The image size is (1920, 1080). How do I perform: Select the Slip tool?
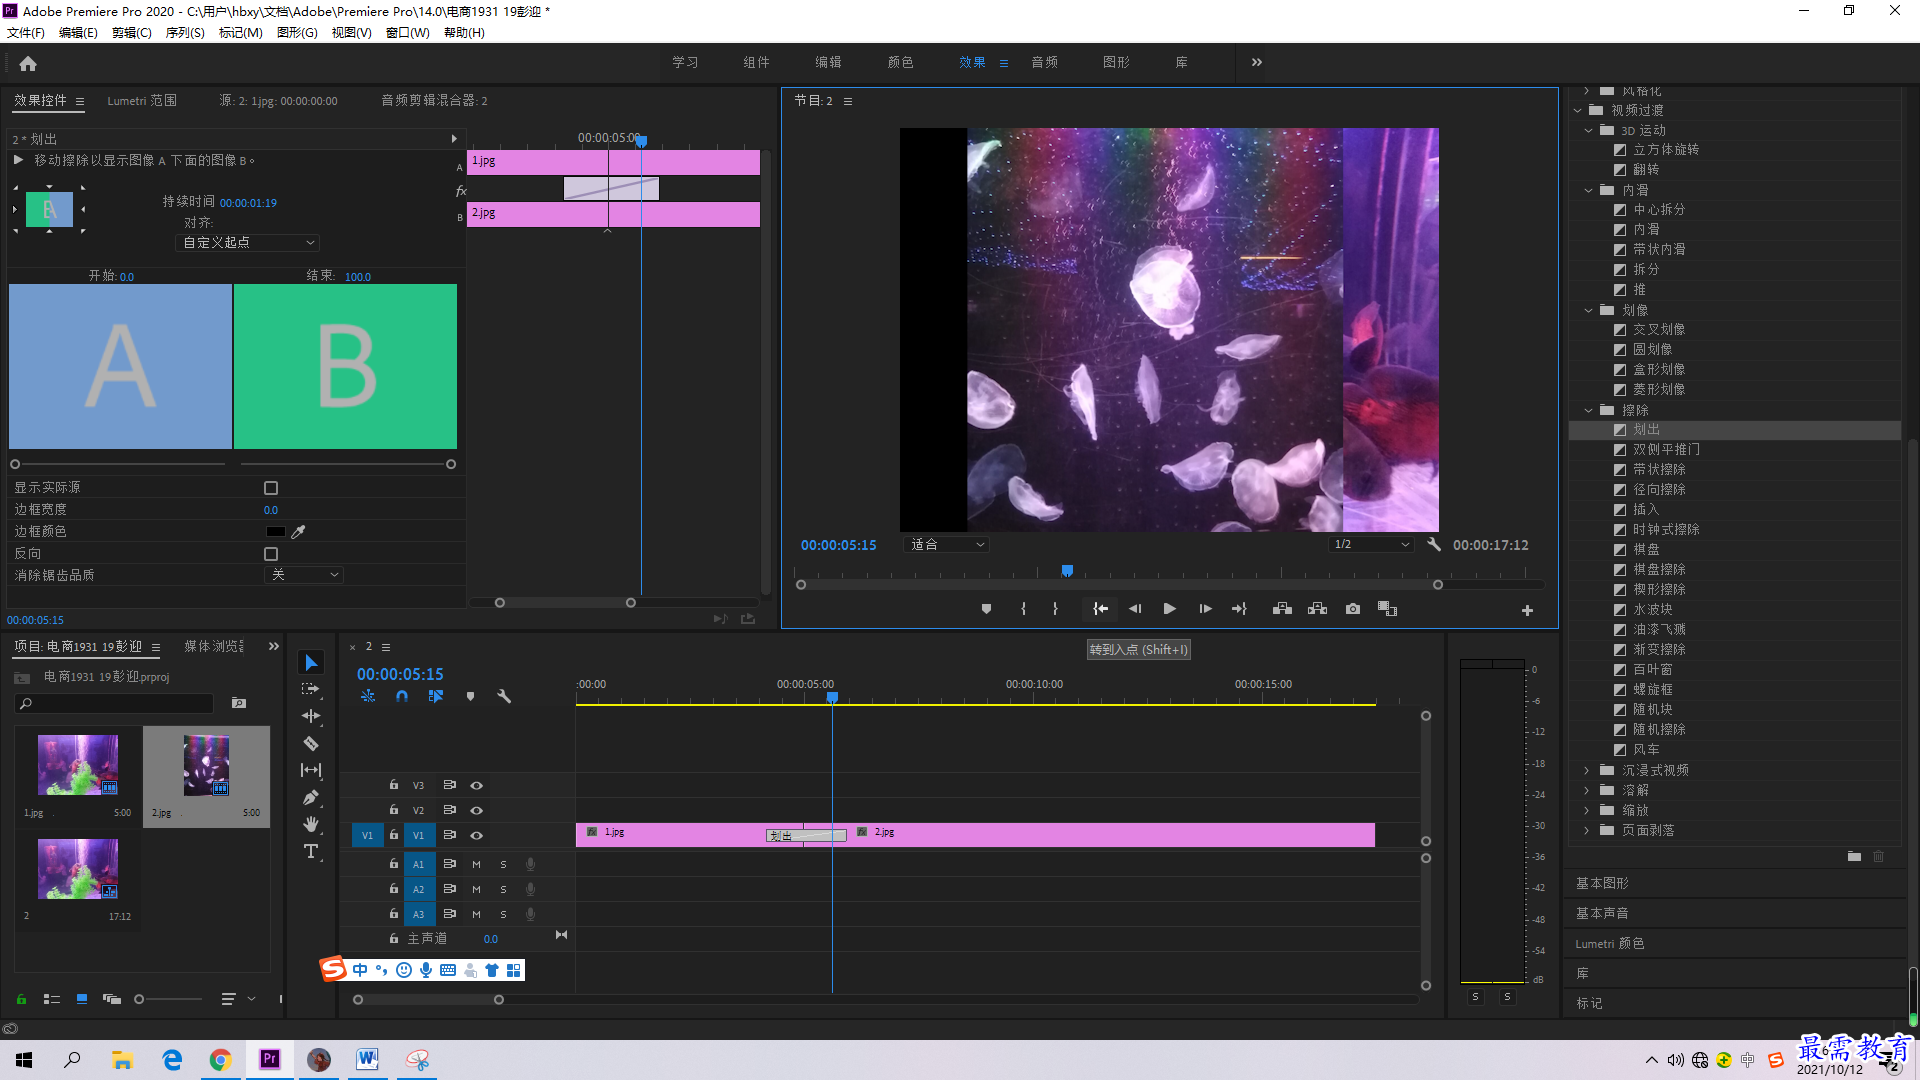coord(311,770)
